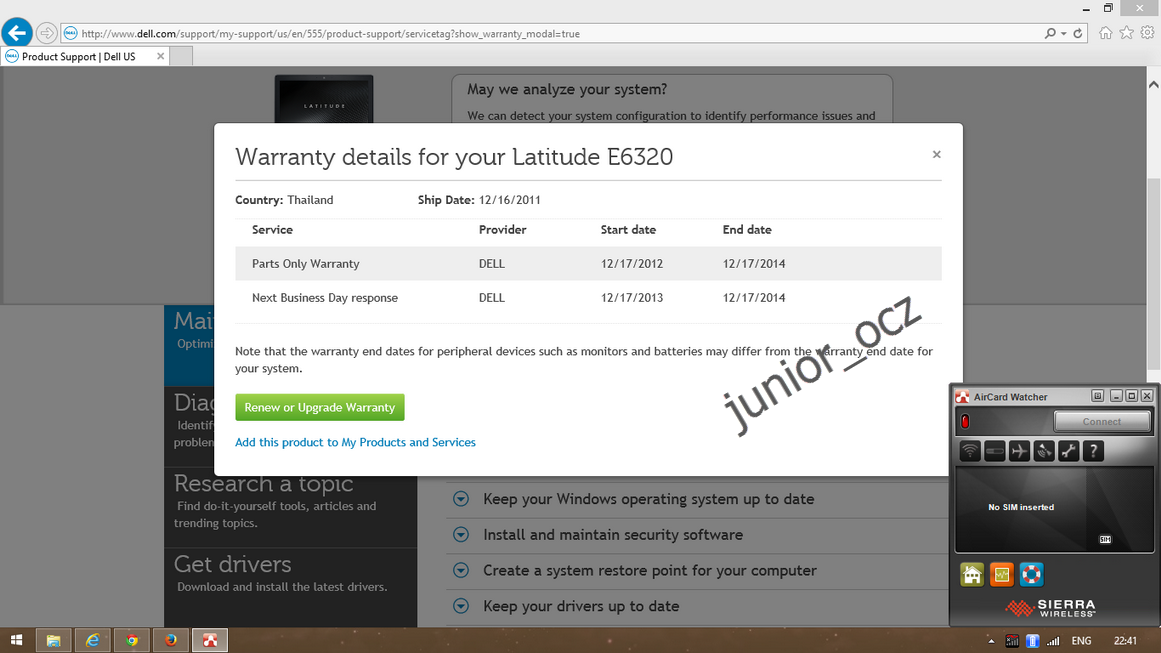Click start date 12/17/2013
This screenshot has width=1161, height=653.
tap(632, 298)
